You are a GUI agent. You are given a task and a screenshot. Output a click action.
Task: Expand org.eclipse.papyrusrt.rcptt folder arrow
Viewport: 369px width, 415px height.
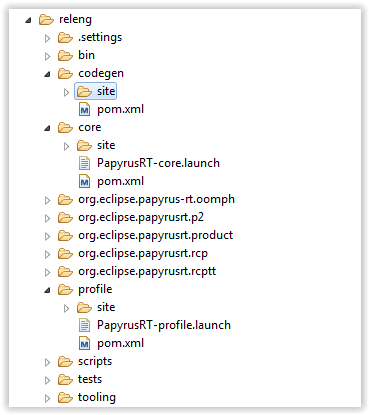[47, 272]
